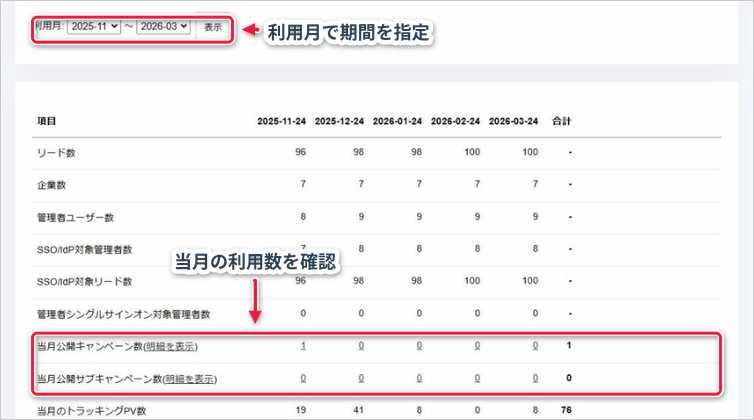Click sub-campaign count 0 under 2026-02-24
The width and height of the screenshot is (754, 420).
(x=477, y=378)
